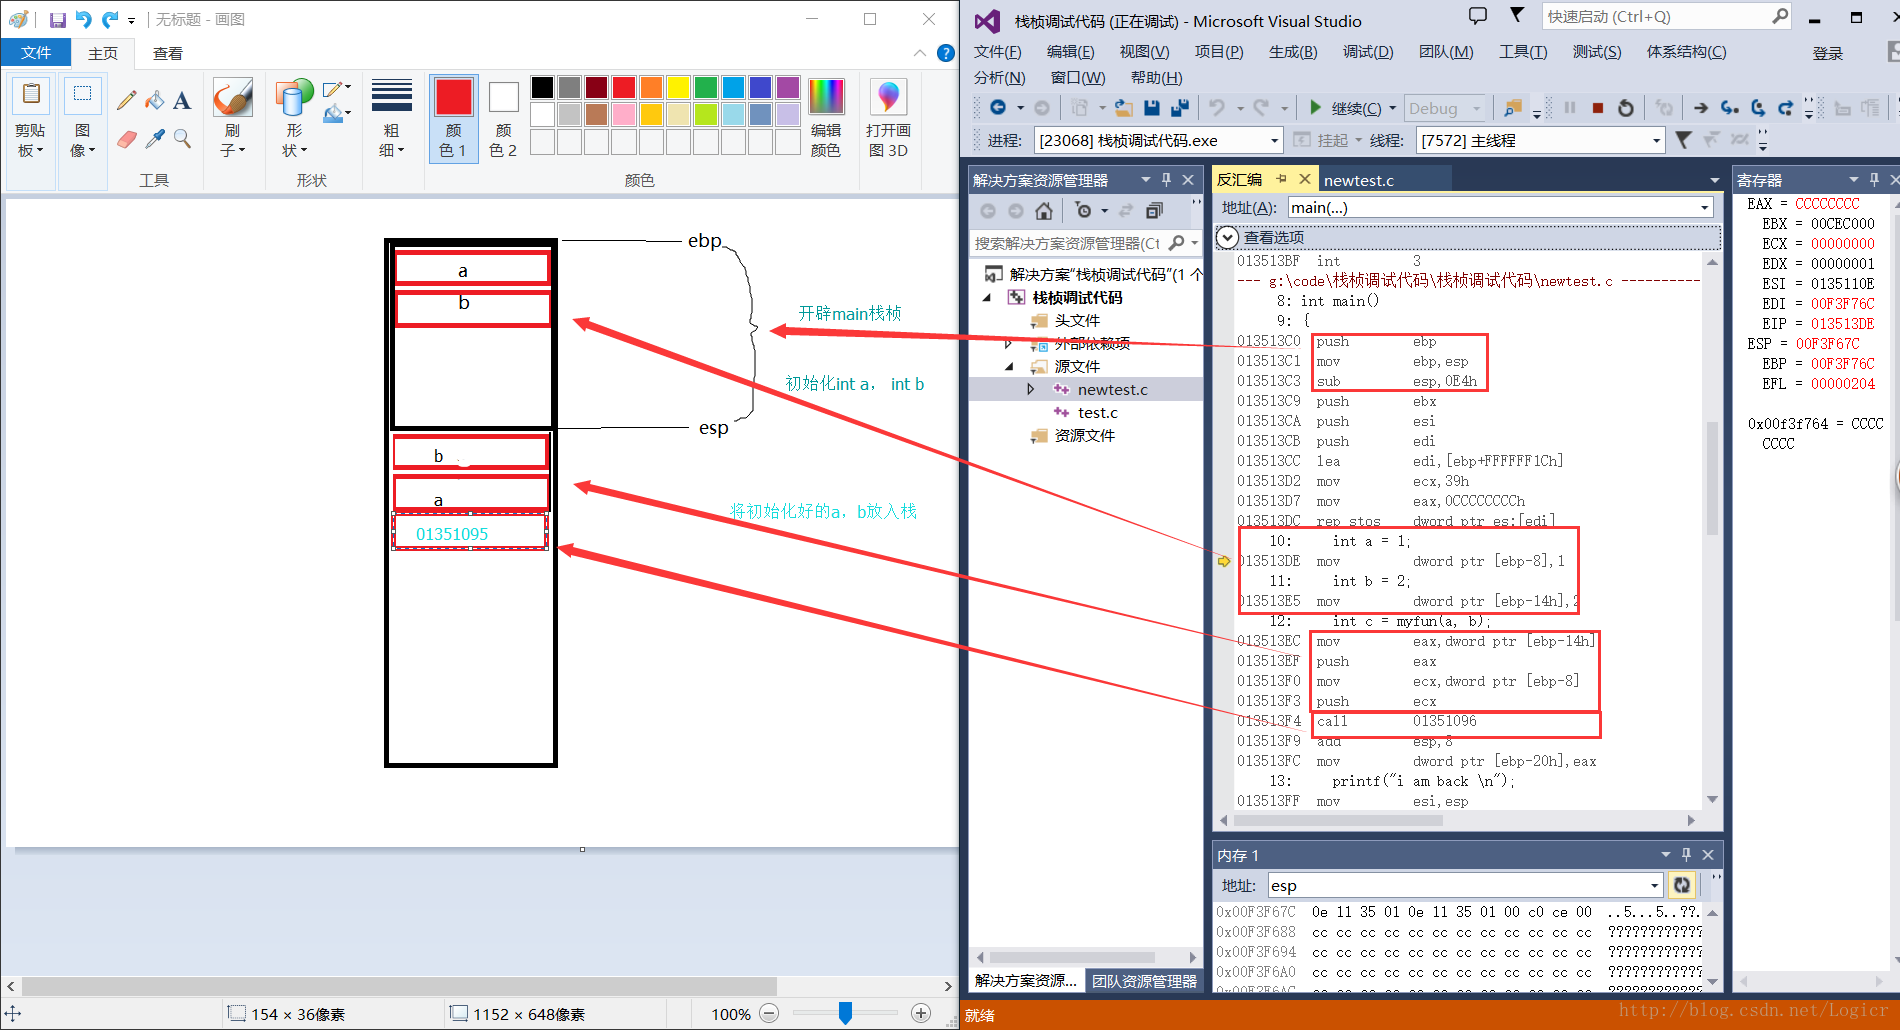This screenshot has width=1900, height=1030.
Task: Switch to Team Explorer tab
Action: click(x=1144, y=981)
